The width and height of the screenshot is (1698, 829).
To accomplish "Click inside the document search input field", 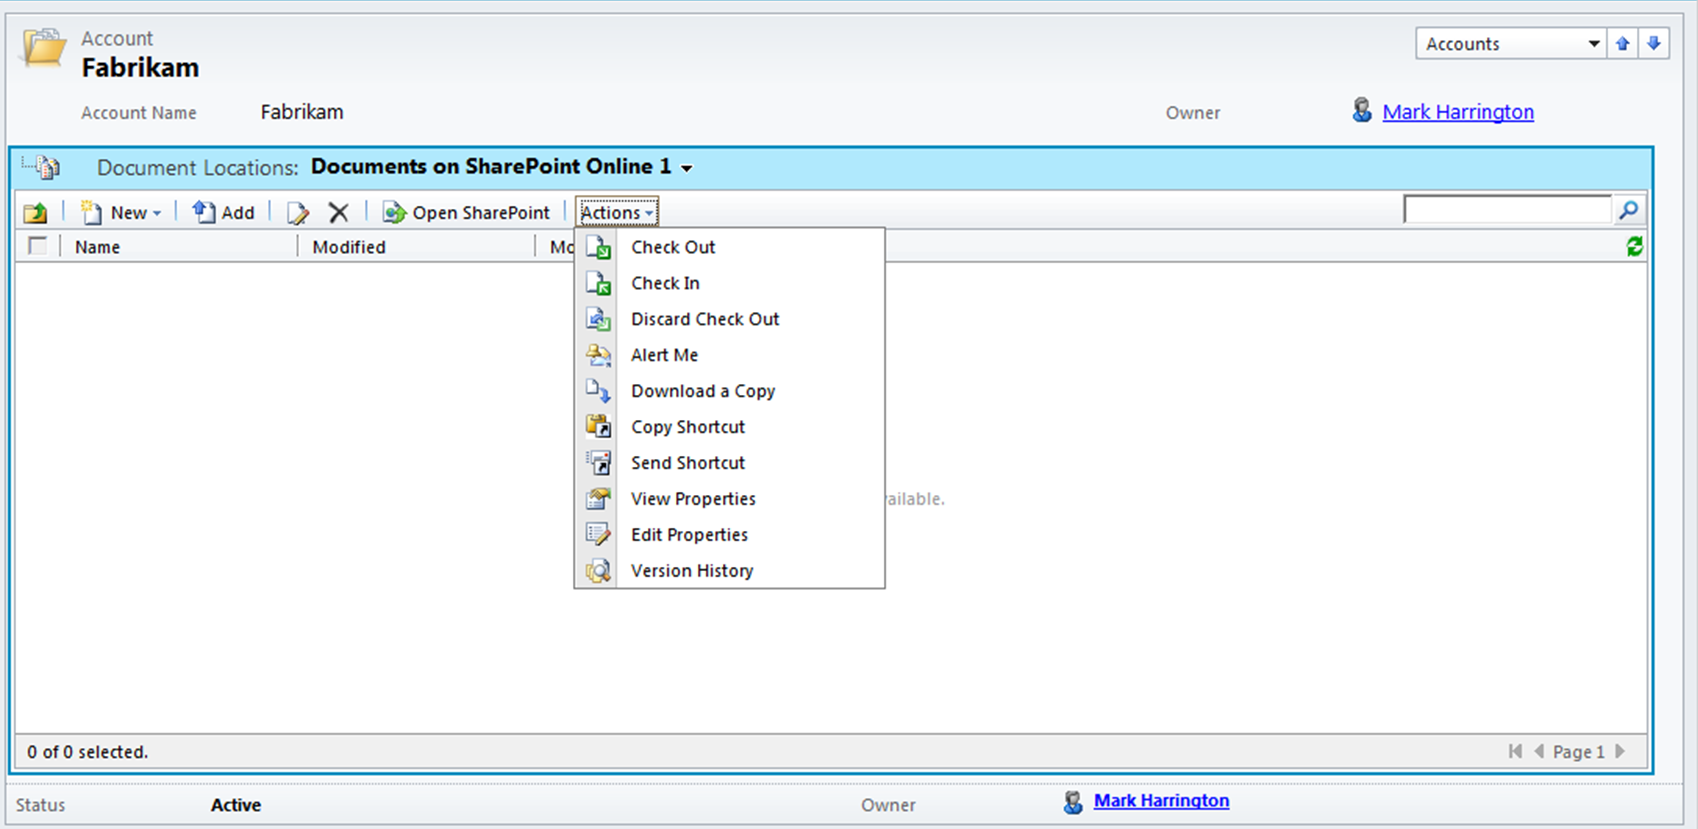I will [x=1507, y=210].
